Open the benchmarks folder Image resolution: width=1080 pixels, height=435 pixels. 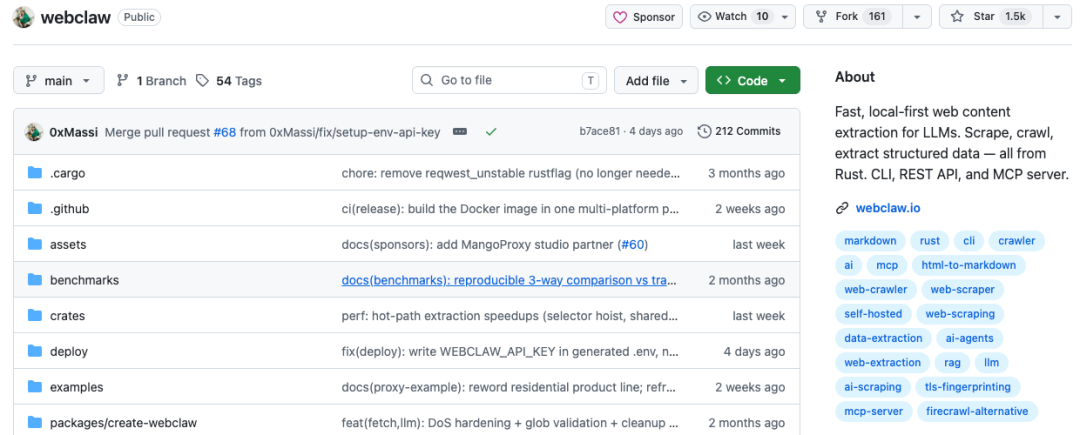pos(85,280)
